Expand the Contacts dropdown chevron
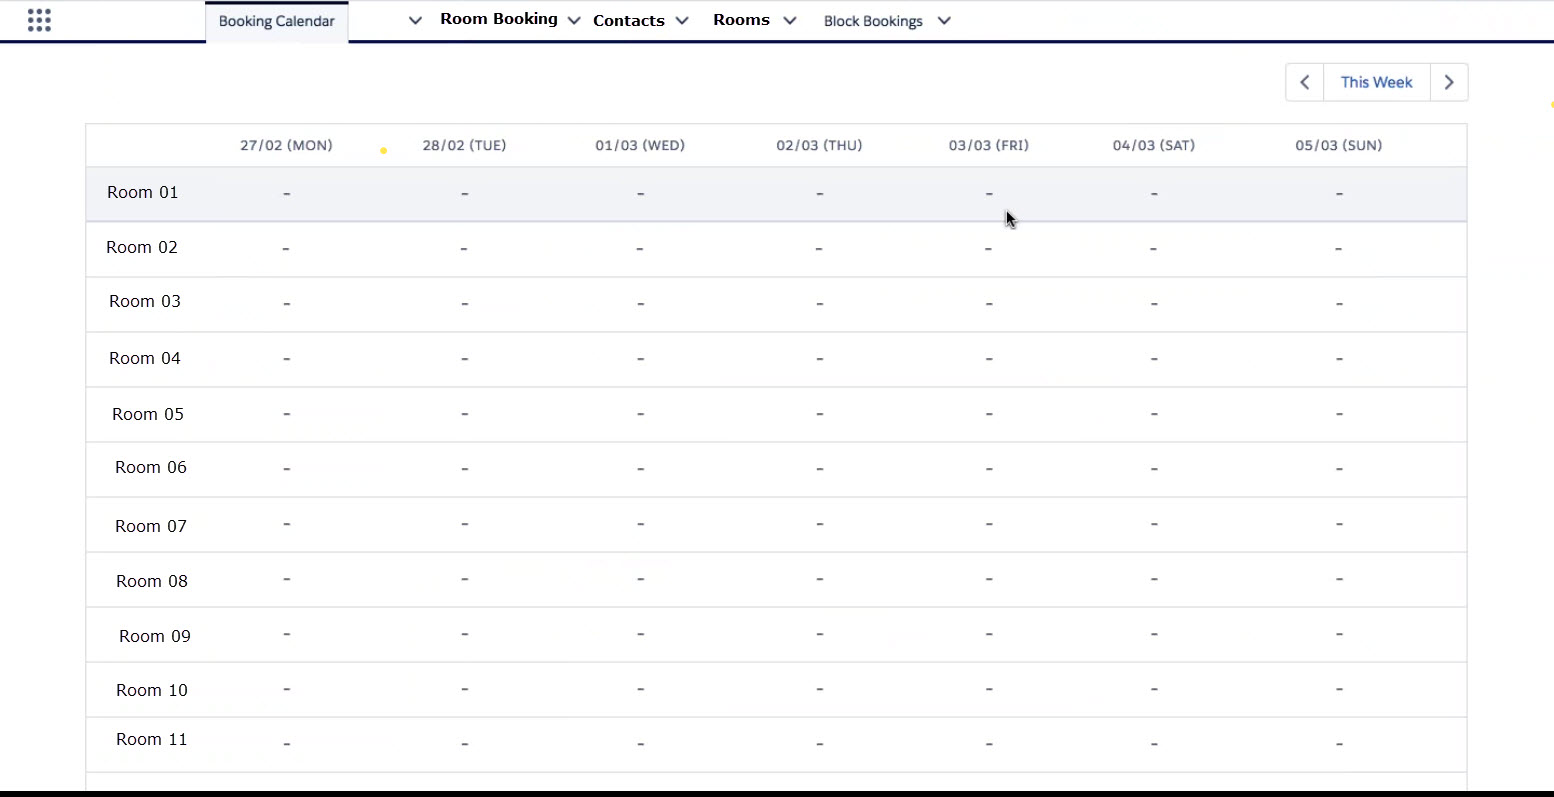1554x797 pixels. [x=682, y=21]
